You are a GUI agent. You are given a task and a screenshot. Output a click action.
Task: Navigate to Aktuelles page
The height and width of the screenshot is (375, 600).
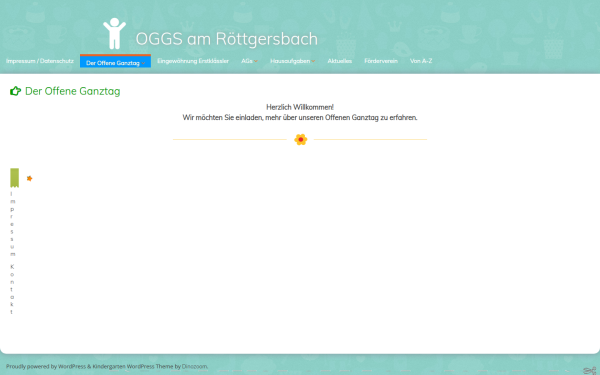click(339, 61)
